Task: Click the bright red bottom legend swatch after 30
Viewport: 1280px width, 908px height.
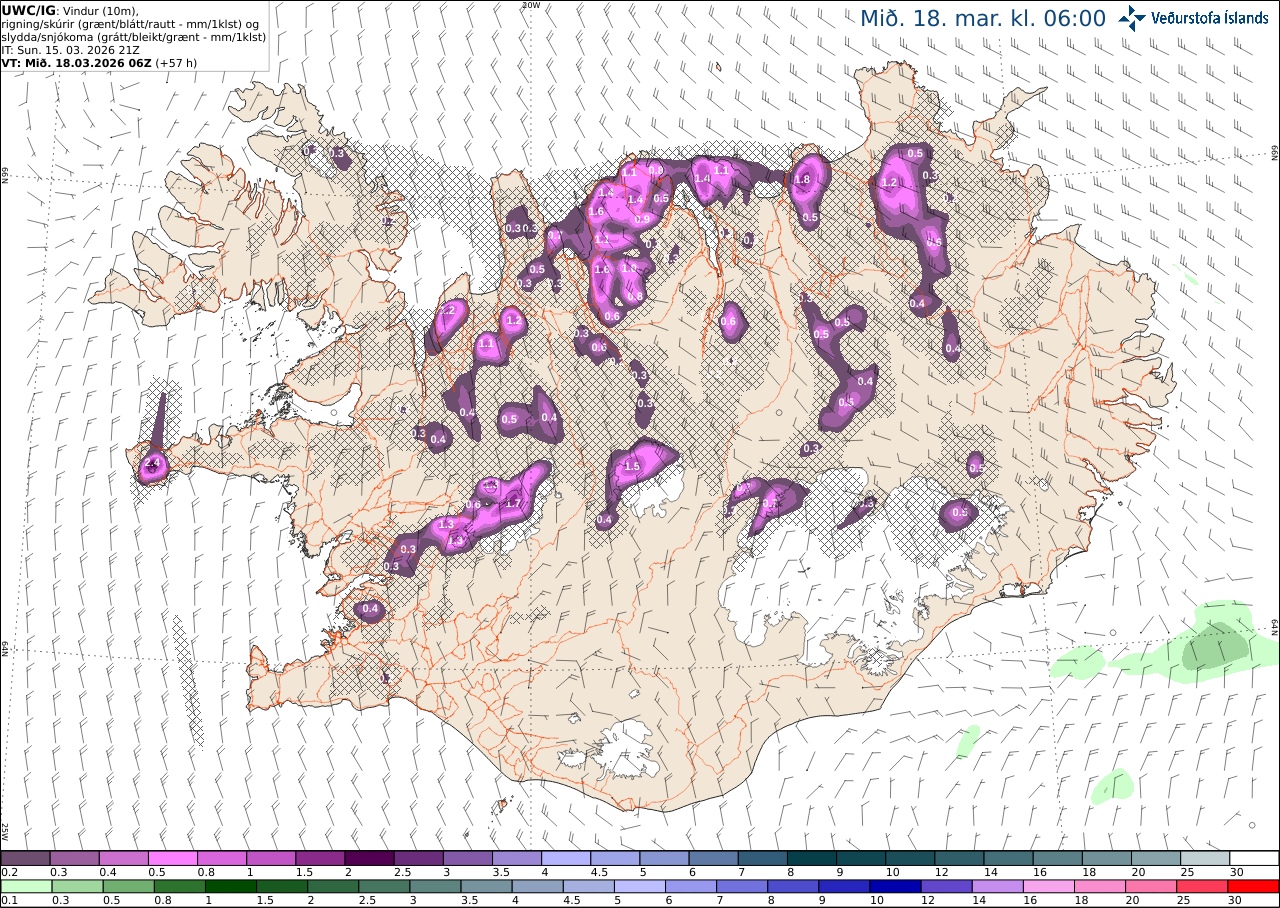Action: [x=1253, y=886]
